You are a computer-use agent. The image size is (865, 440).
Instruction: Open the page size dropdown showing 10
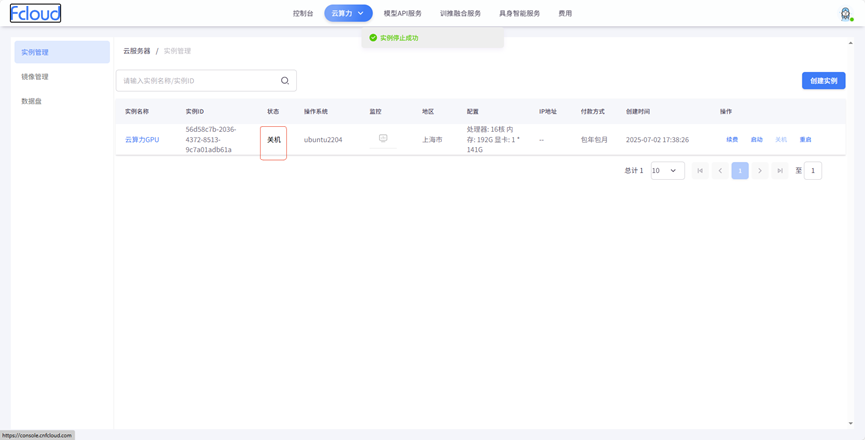[667, 171]
